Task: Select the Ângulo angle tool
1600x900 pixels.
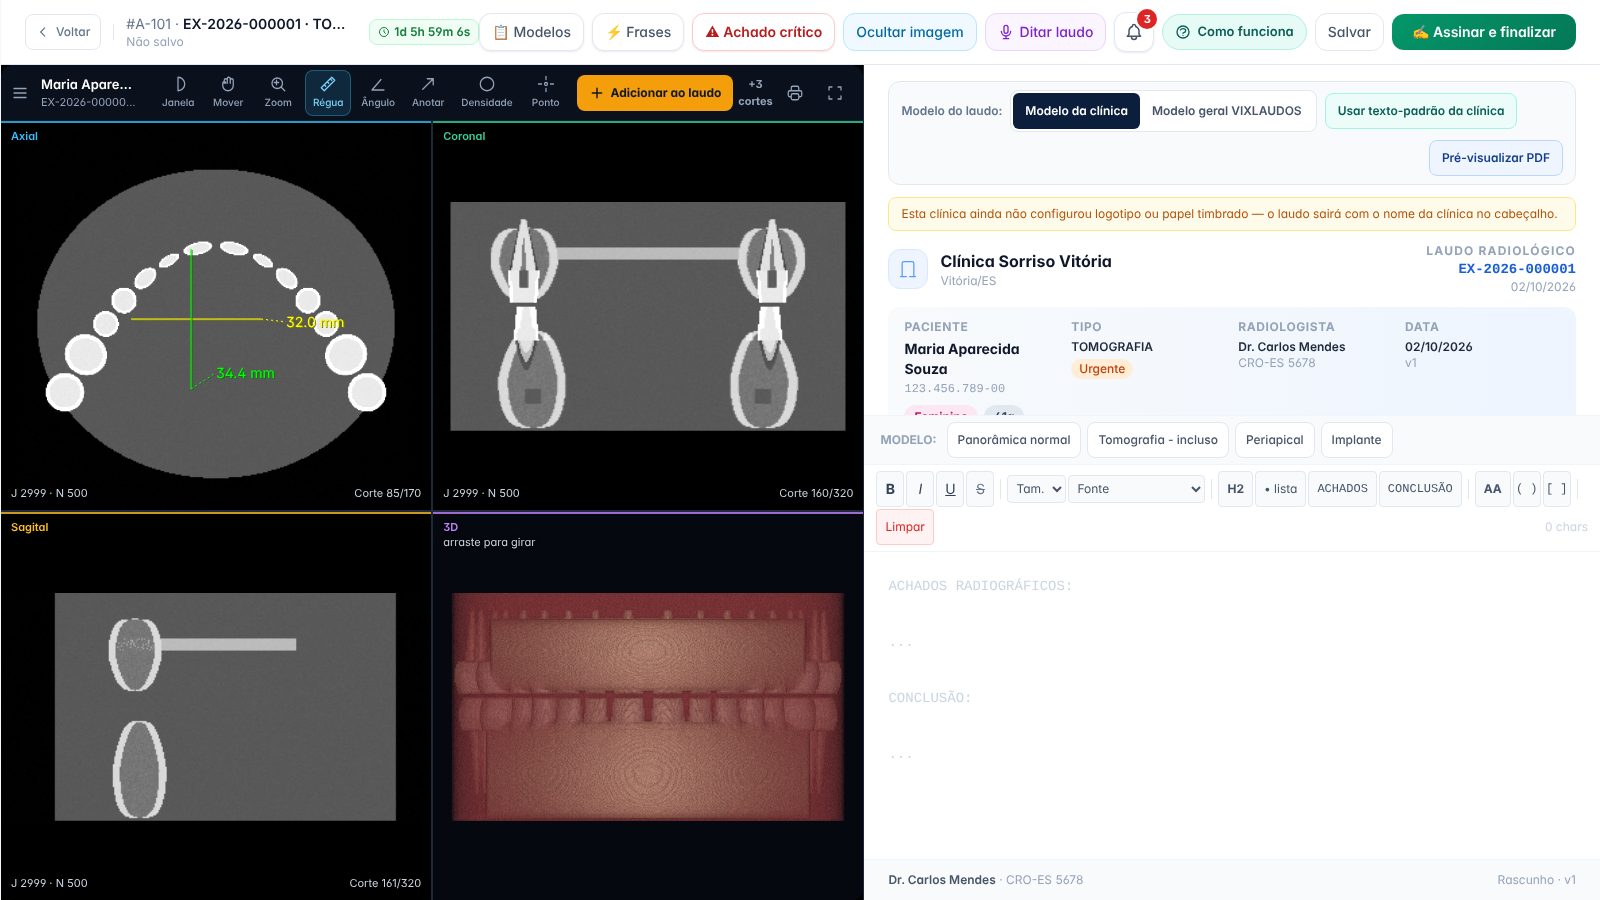Action: click(378, 92)
